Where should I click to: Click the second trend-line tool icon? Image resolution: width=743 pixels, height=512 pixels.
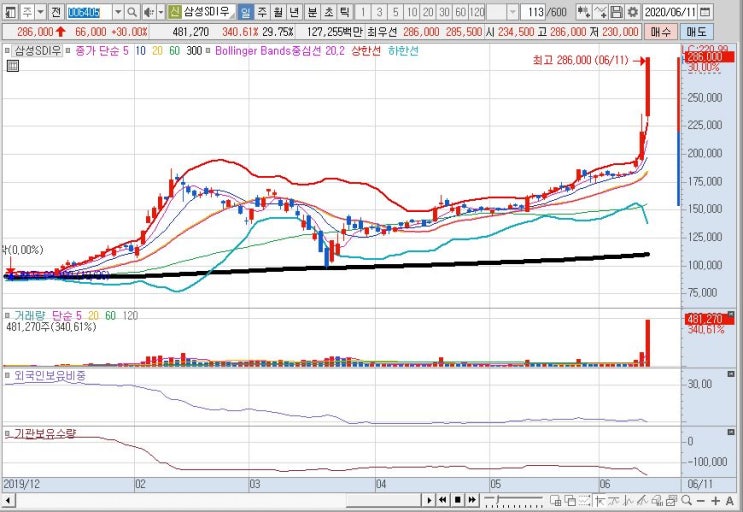click(614, 500)
